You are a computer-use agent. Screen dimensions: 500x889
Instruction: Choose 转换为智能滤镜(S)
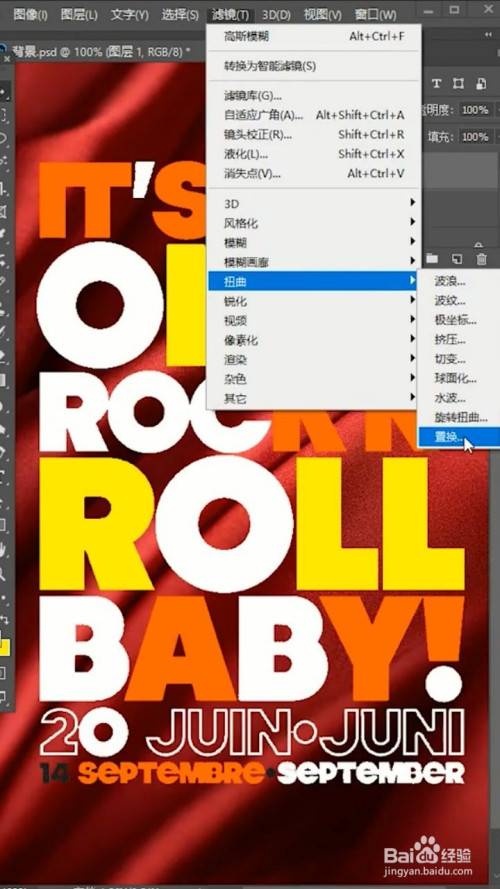tap(314, 66)
